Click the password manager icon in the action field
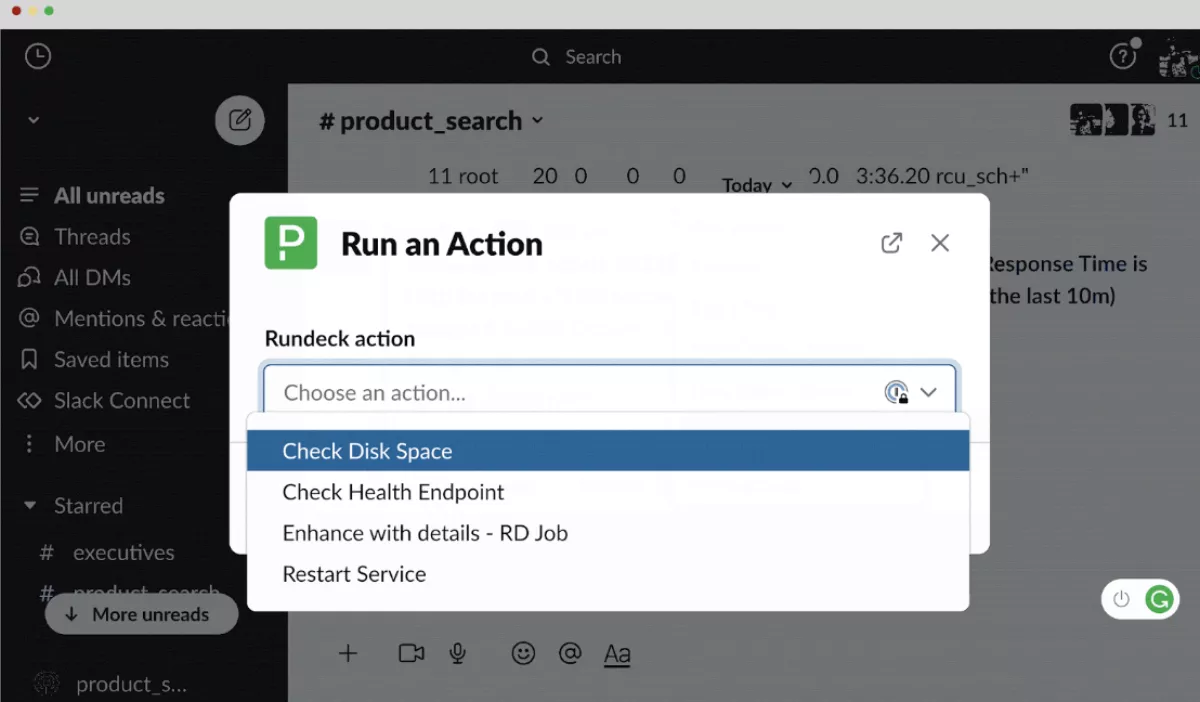This screenshot has height=702, width=1200. tap(896, 393)
